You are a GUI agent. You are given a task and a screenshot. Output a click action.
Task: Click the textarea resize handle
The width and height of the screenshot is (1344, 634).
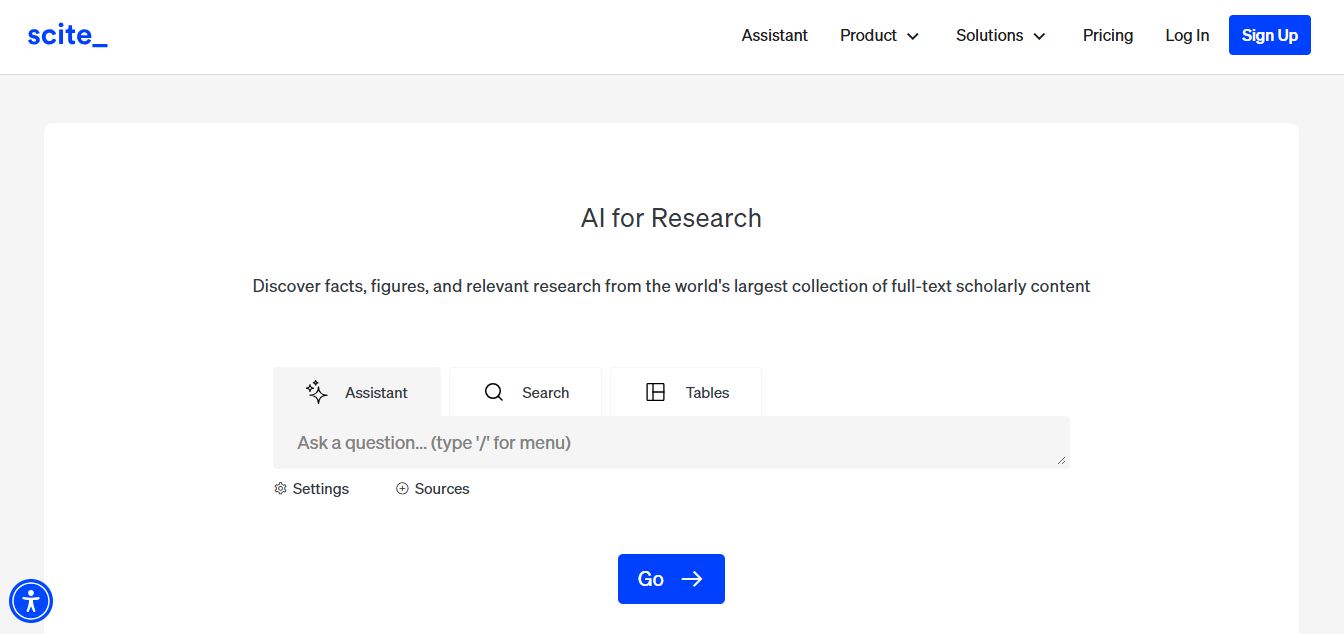click(x=1062, y=461)
